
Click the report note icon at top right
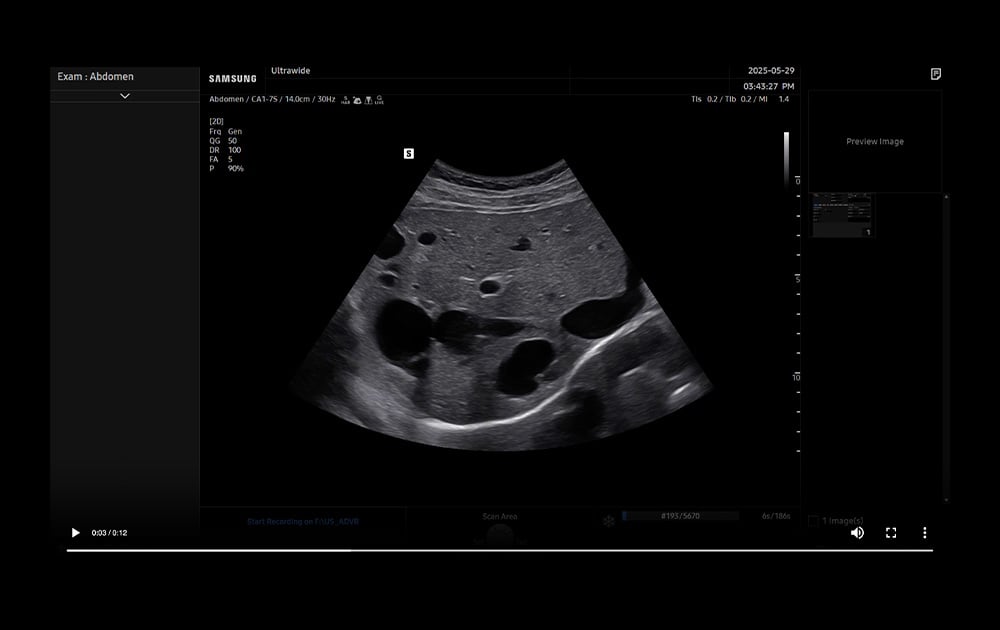coord(935,74)
